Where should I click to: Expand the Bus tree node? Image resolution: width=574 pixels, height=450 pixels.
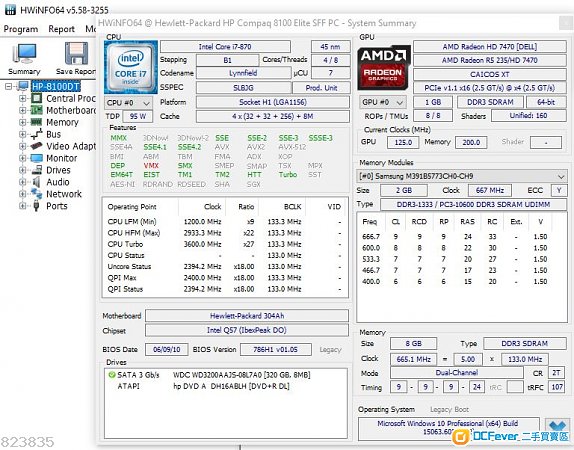click(22, 134)
